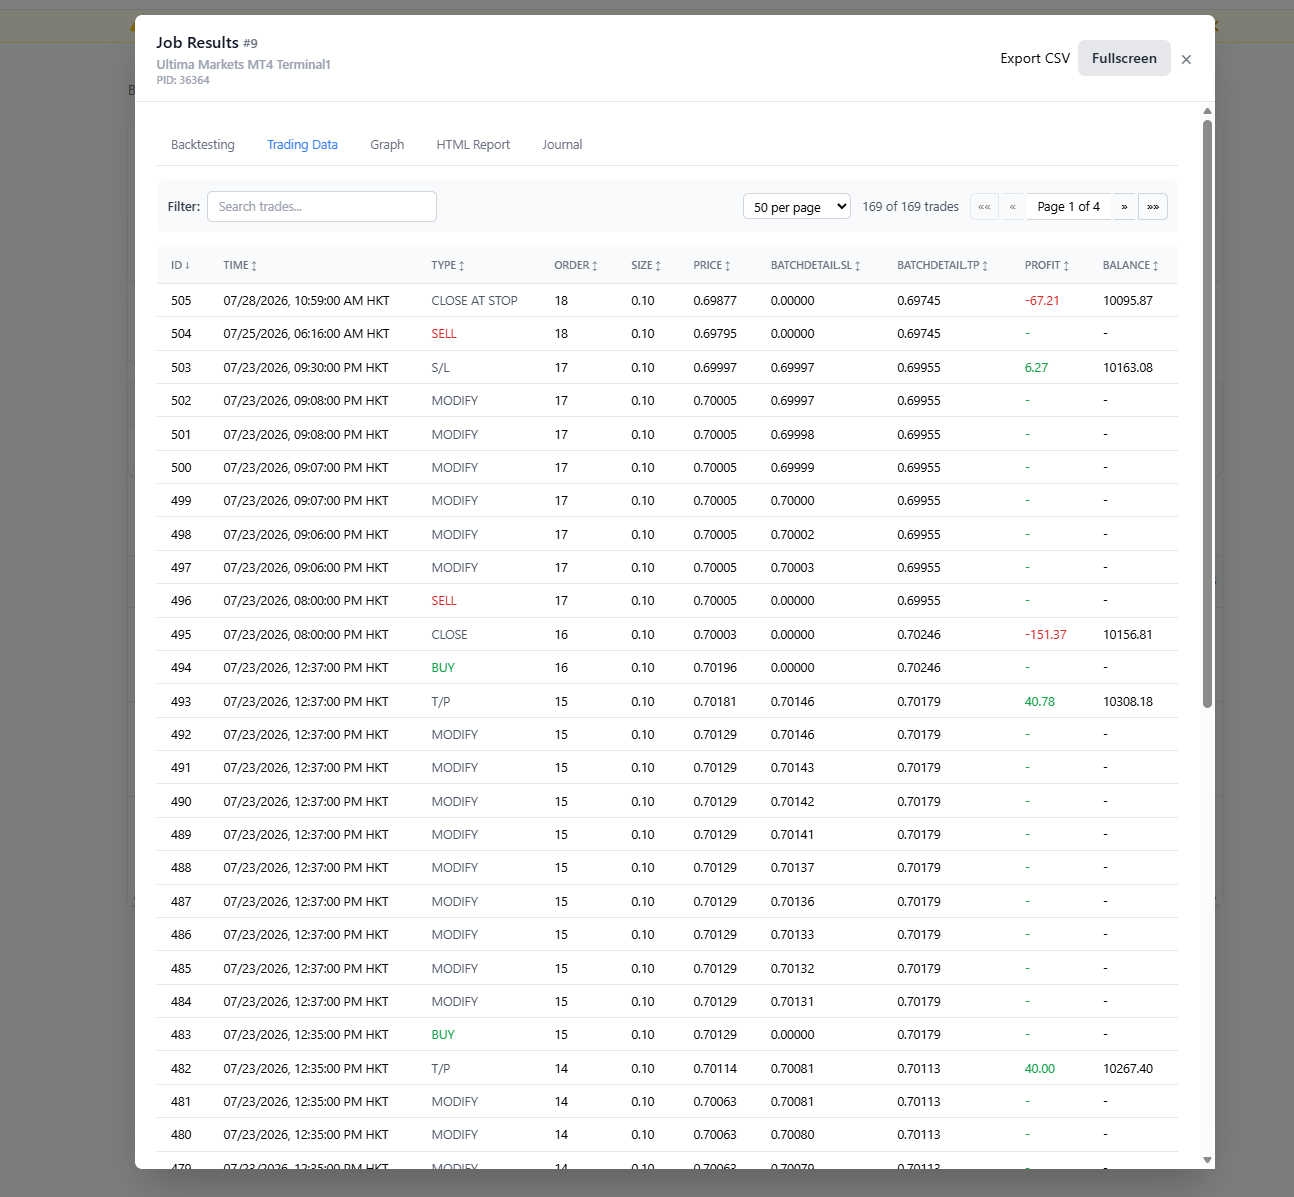
Task: Sort trades by SIZE column
Action: [x=646, y=266]
